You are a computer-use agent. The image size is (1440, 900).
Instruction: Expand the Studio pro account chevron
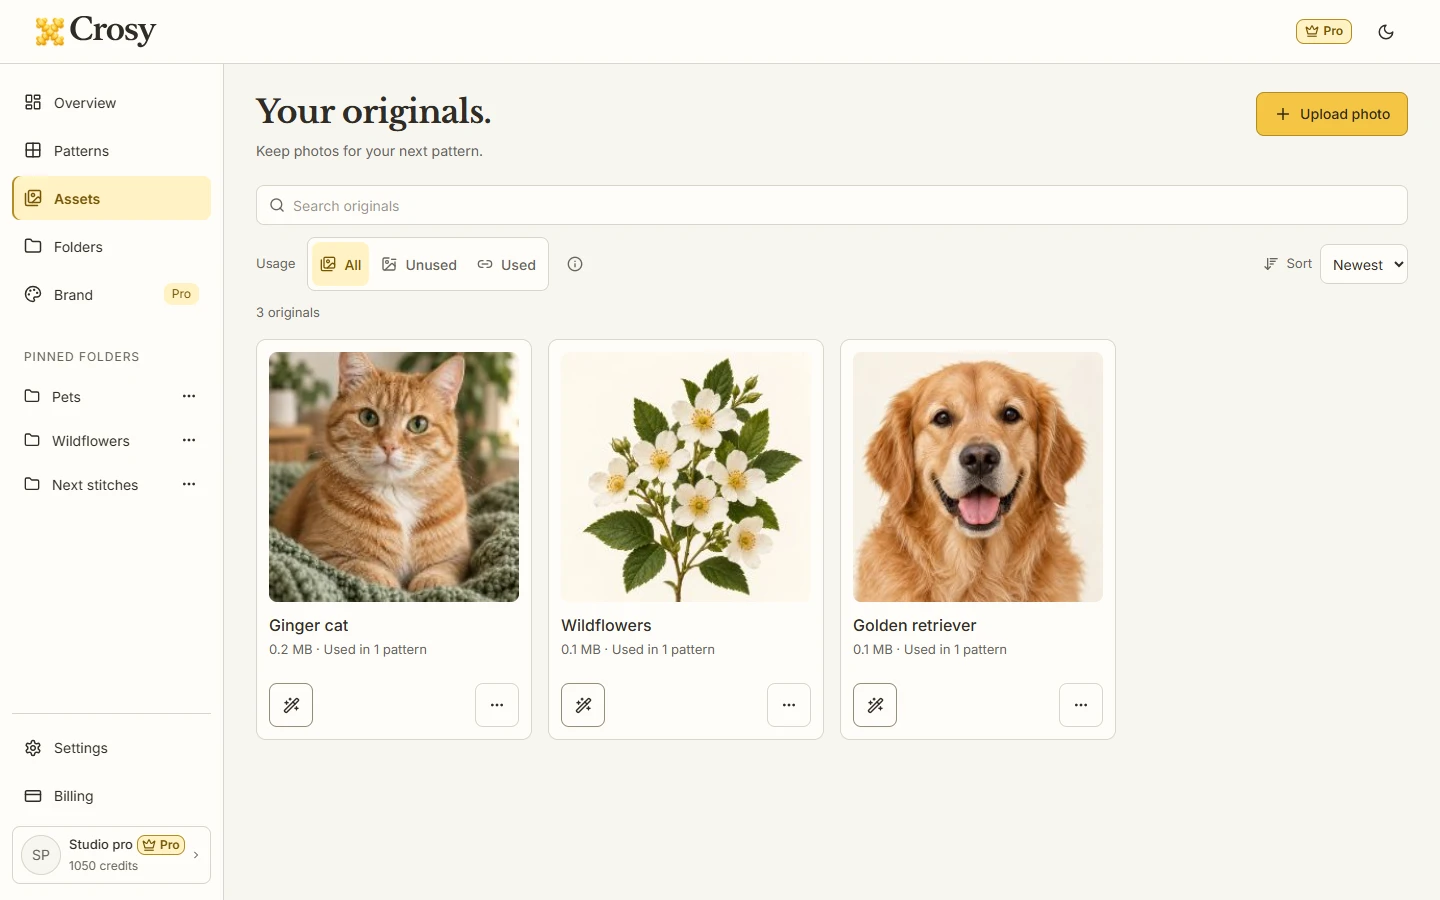pyautogui.click(x=196, y=855)
